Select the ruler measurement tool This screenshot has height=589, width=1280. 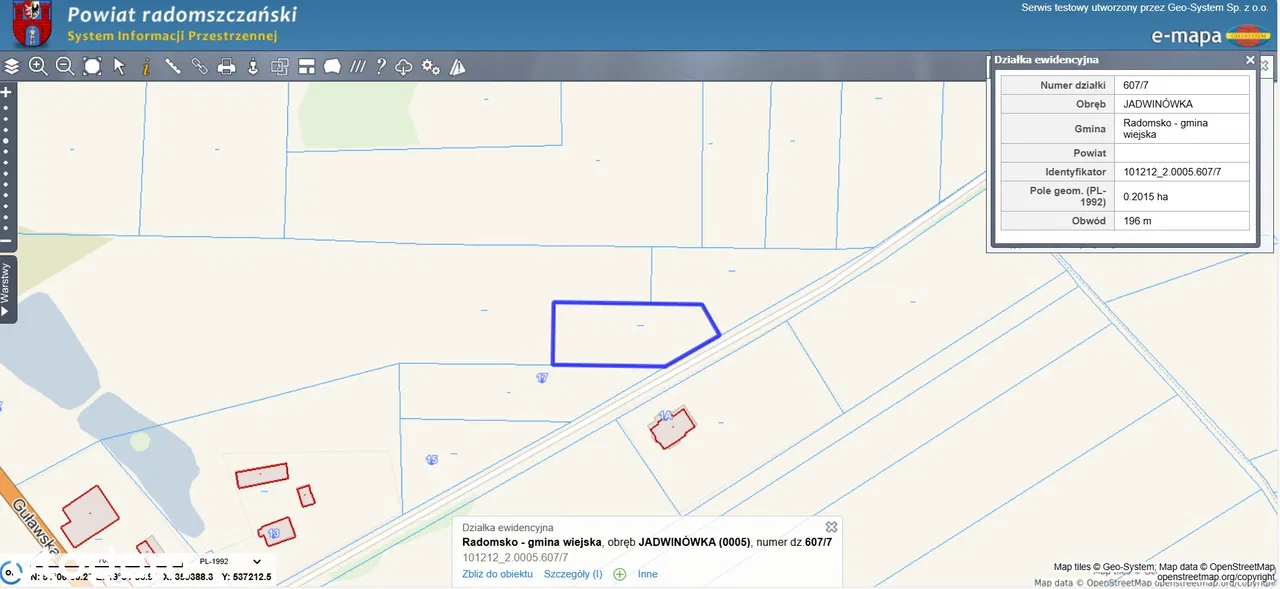coord(173,67)
